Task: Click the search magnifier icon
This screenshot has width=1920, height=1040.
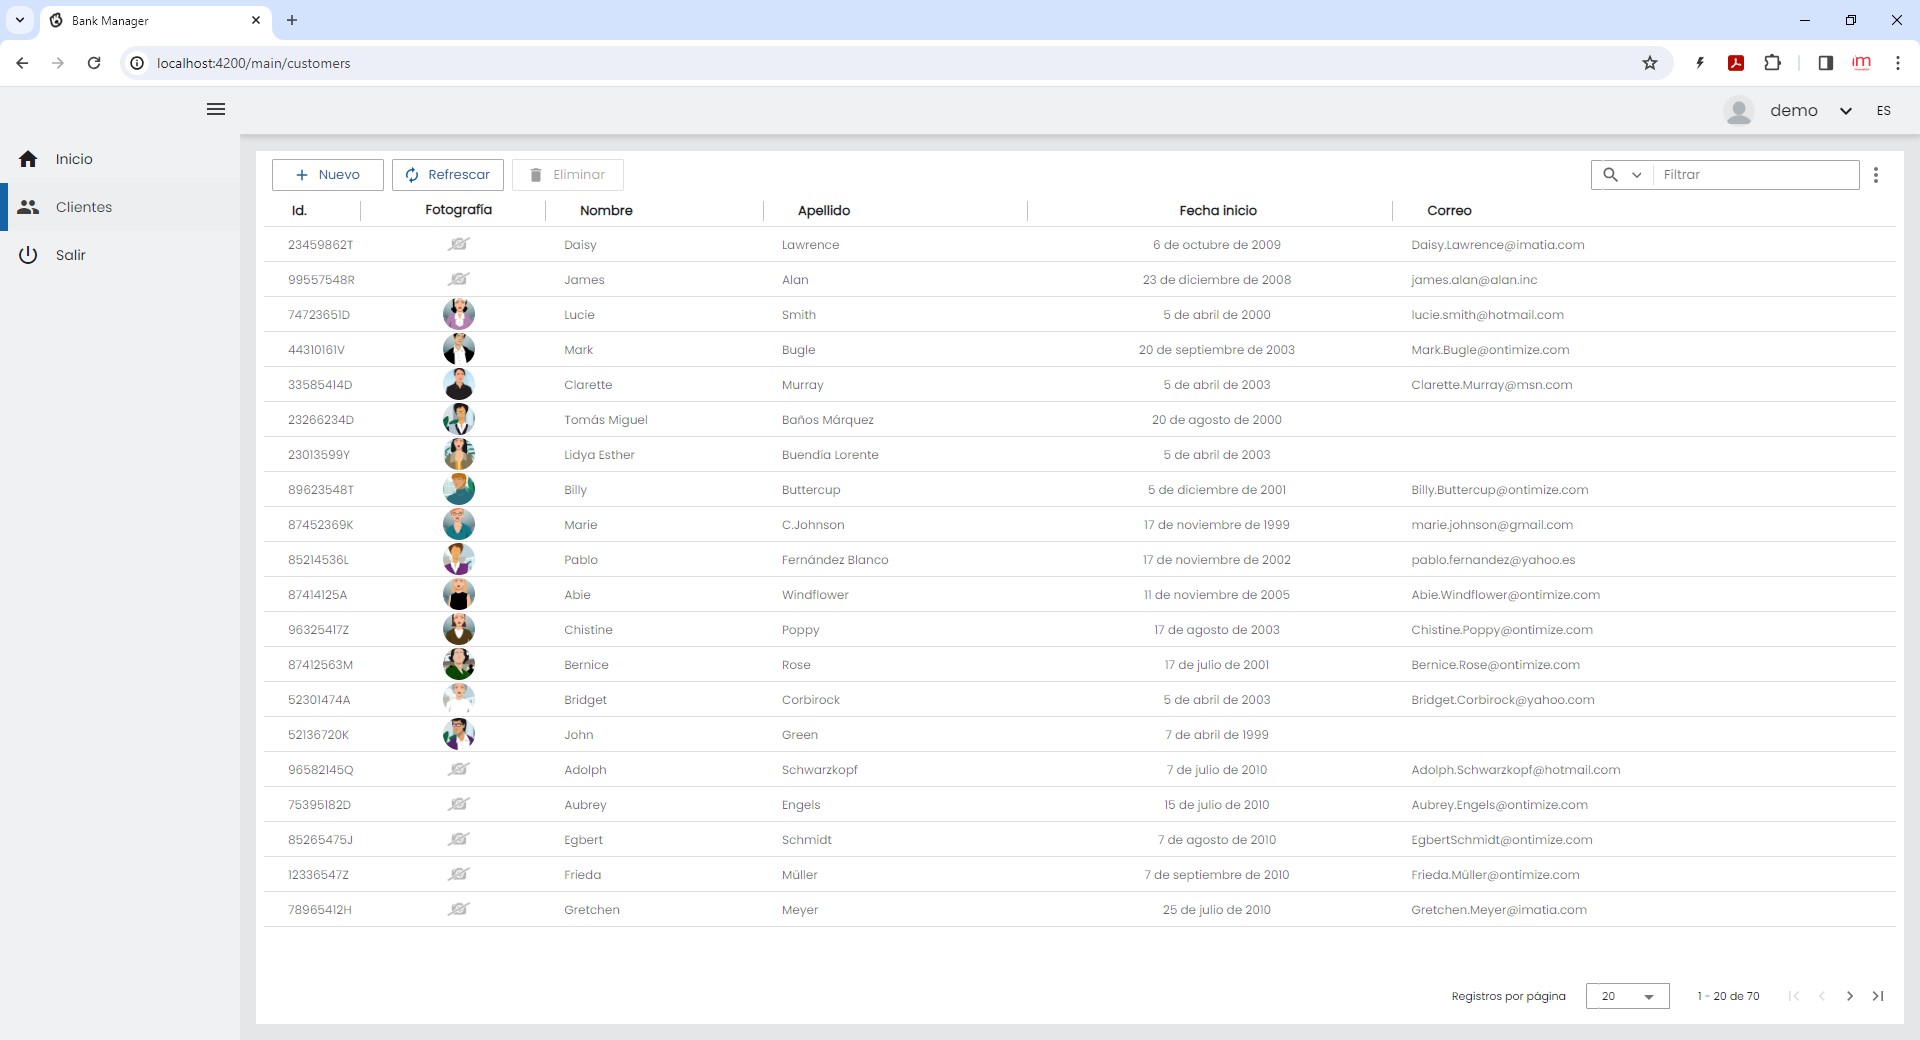Action: [1610, 175]
